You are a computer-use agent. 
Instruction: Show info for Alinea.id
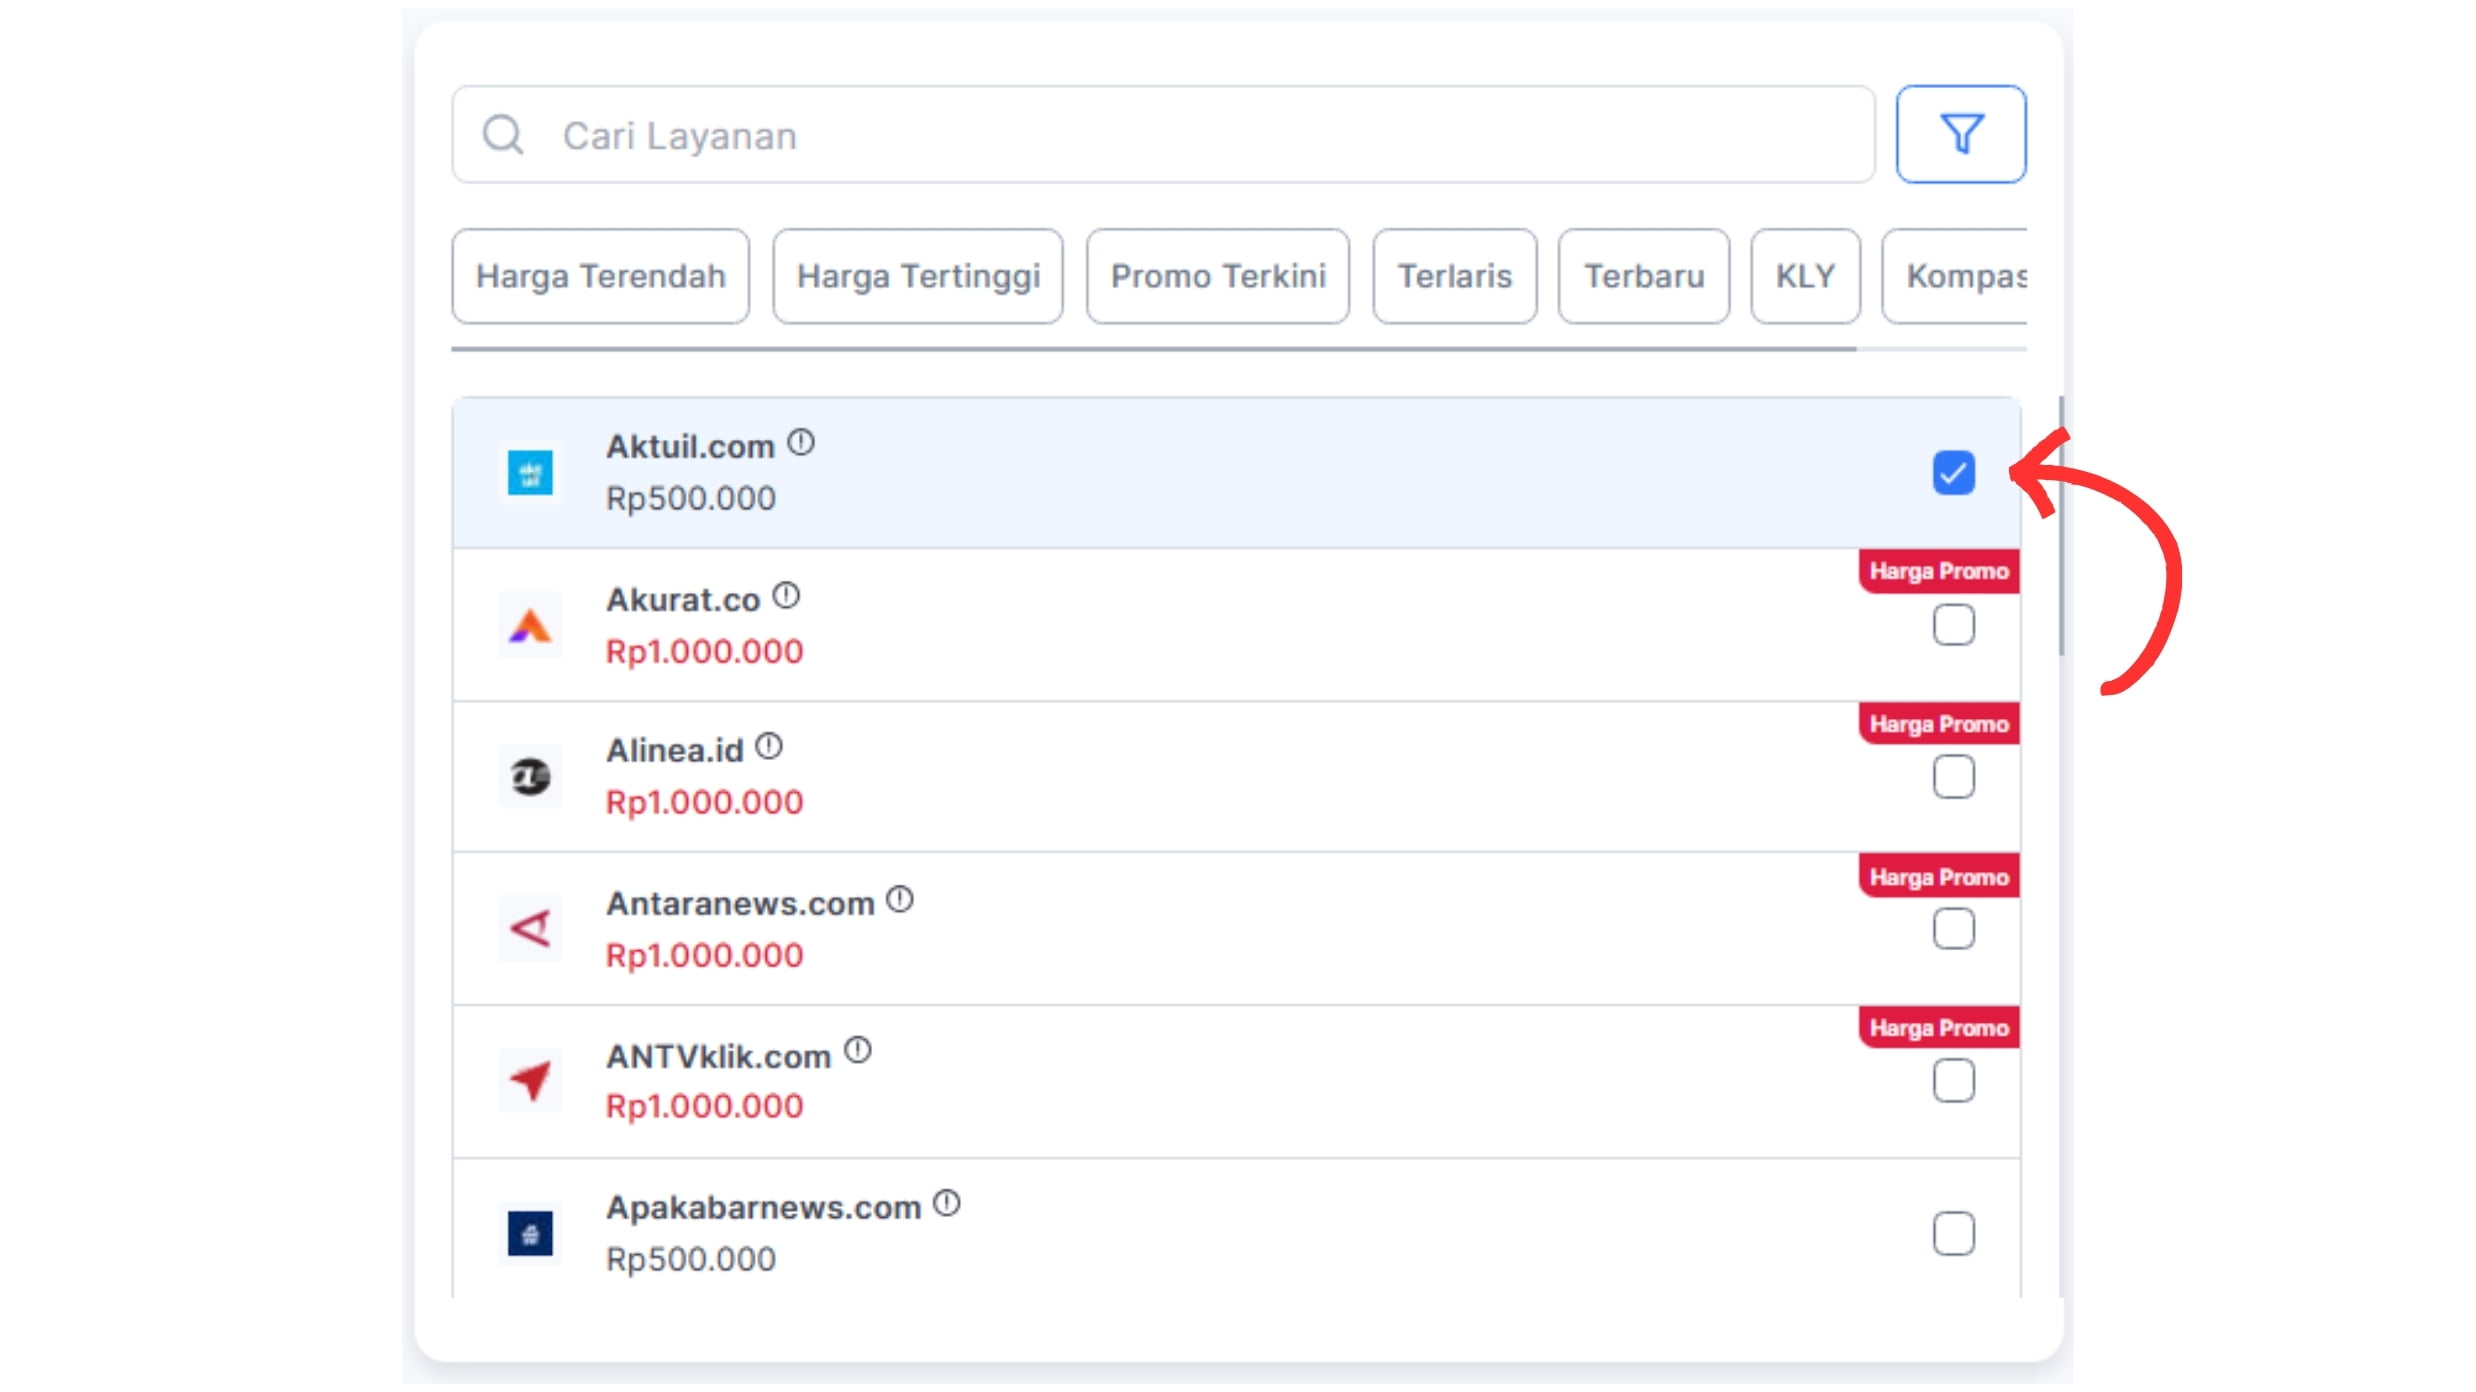769,746
